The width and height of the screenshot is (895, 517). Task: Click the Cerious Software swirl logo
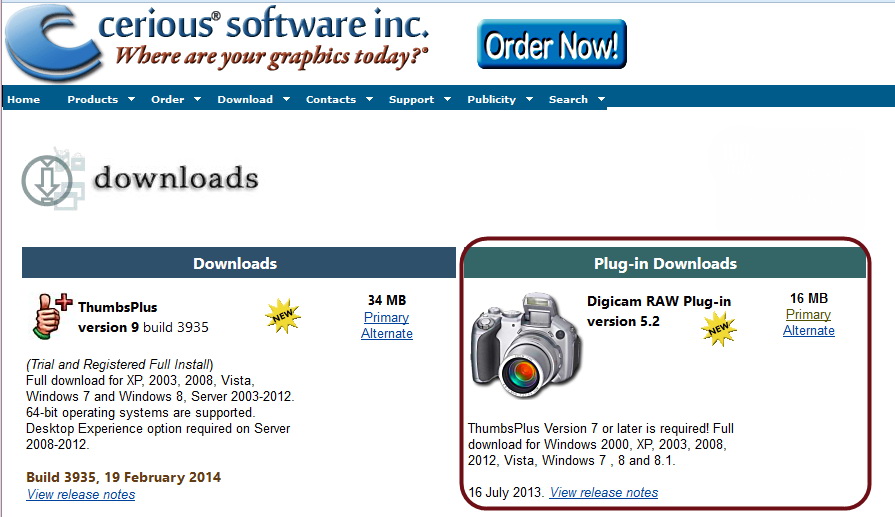(53, 42)
